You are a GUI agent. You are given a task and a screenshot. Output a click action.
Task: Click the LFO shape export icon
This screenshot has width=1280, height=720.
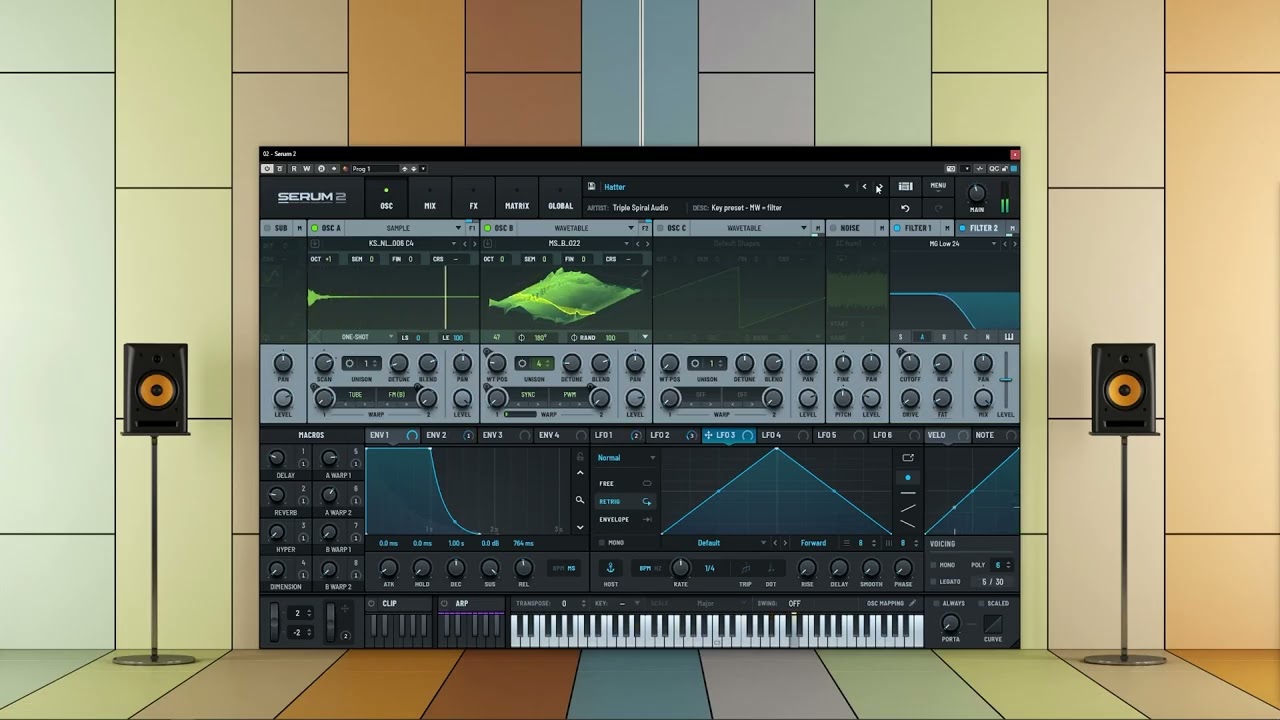point(908,458)
